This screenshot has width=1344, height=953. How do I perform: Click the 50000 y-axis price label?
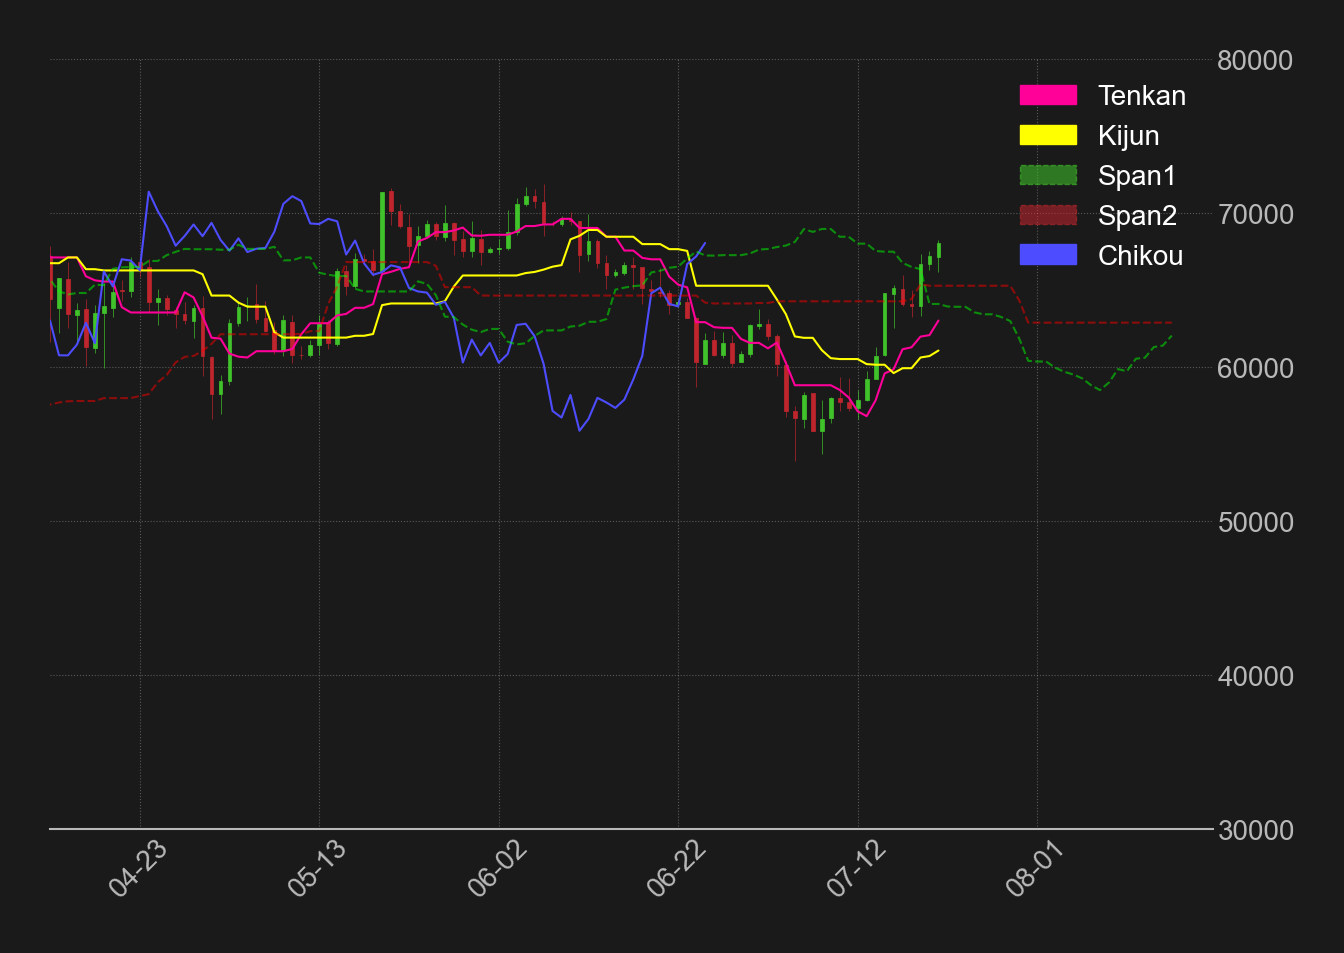pos(1255,522)
